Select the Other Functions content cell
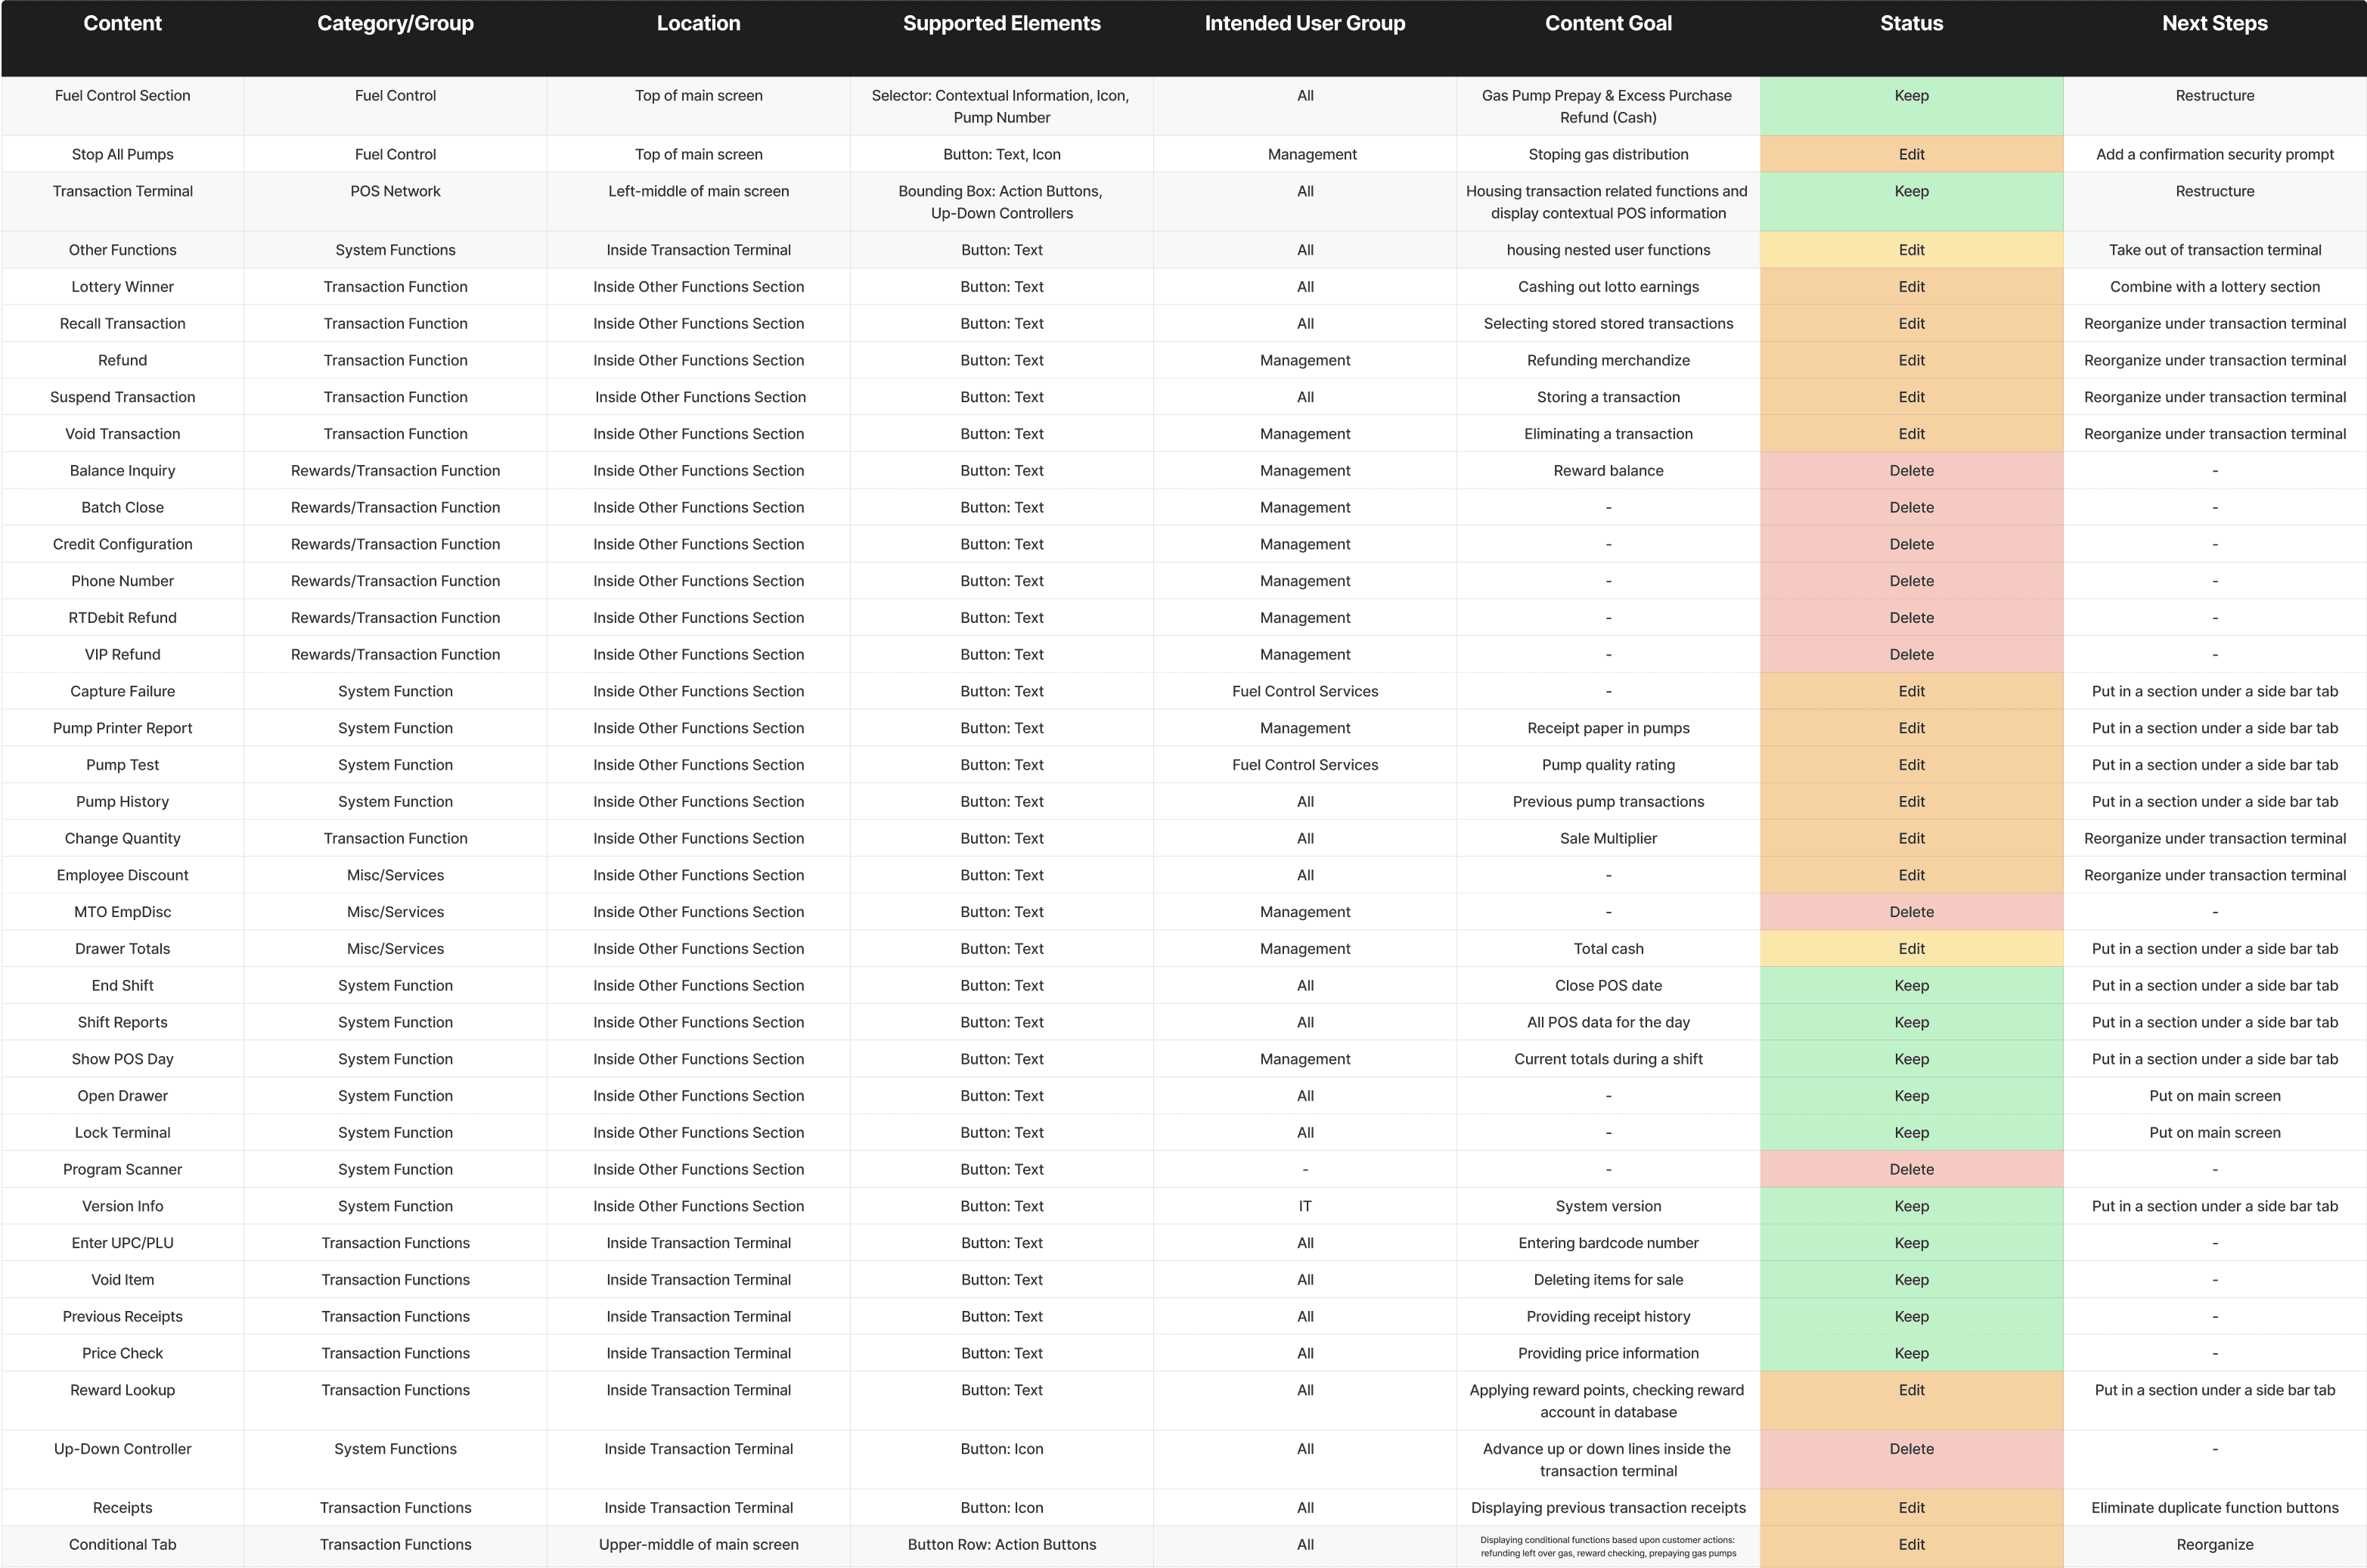Screen dimensions: 2367x1568 122,250
